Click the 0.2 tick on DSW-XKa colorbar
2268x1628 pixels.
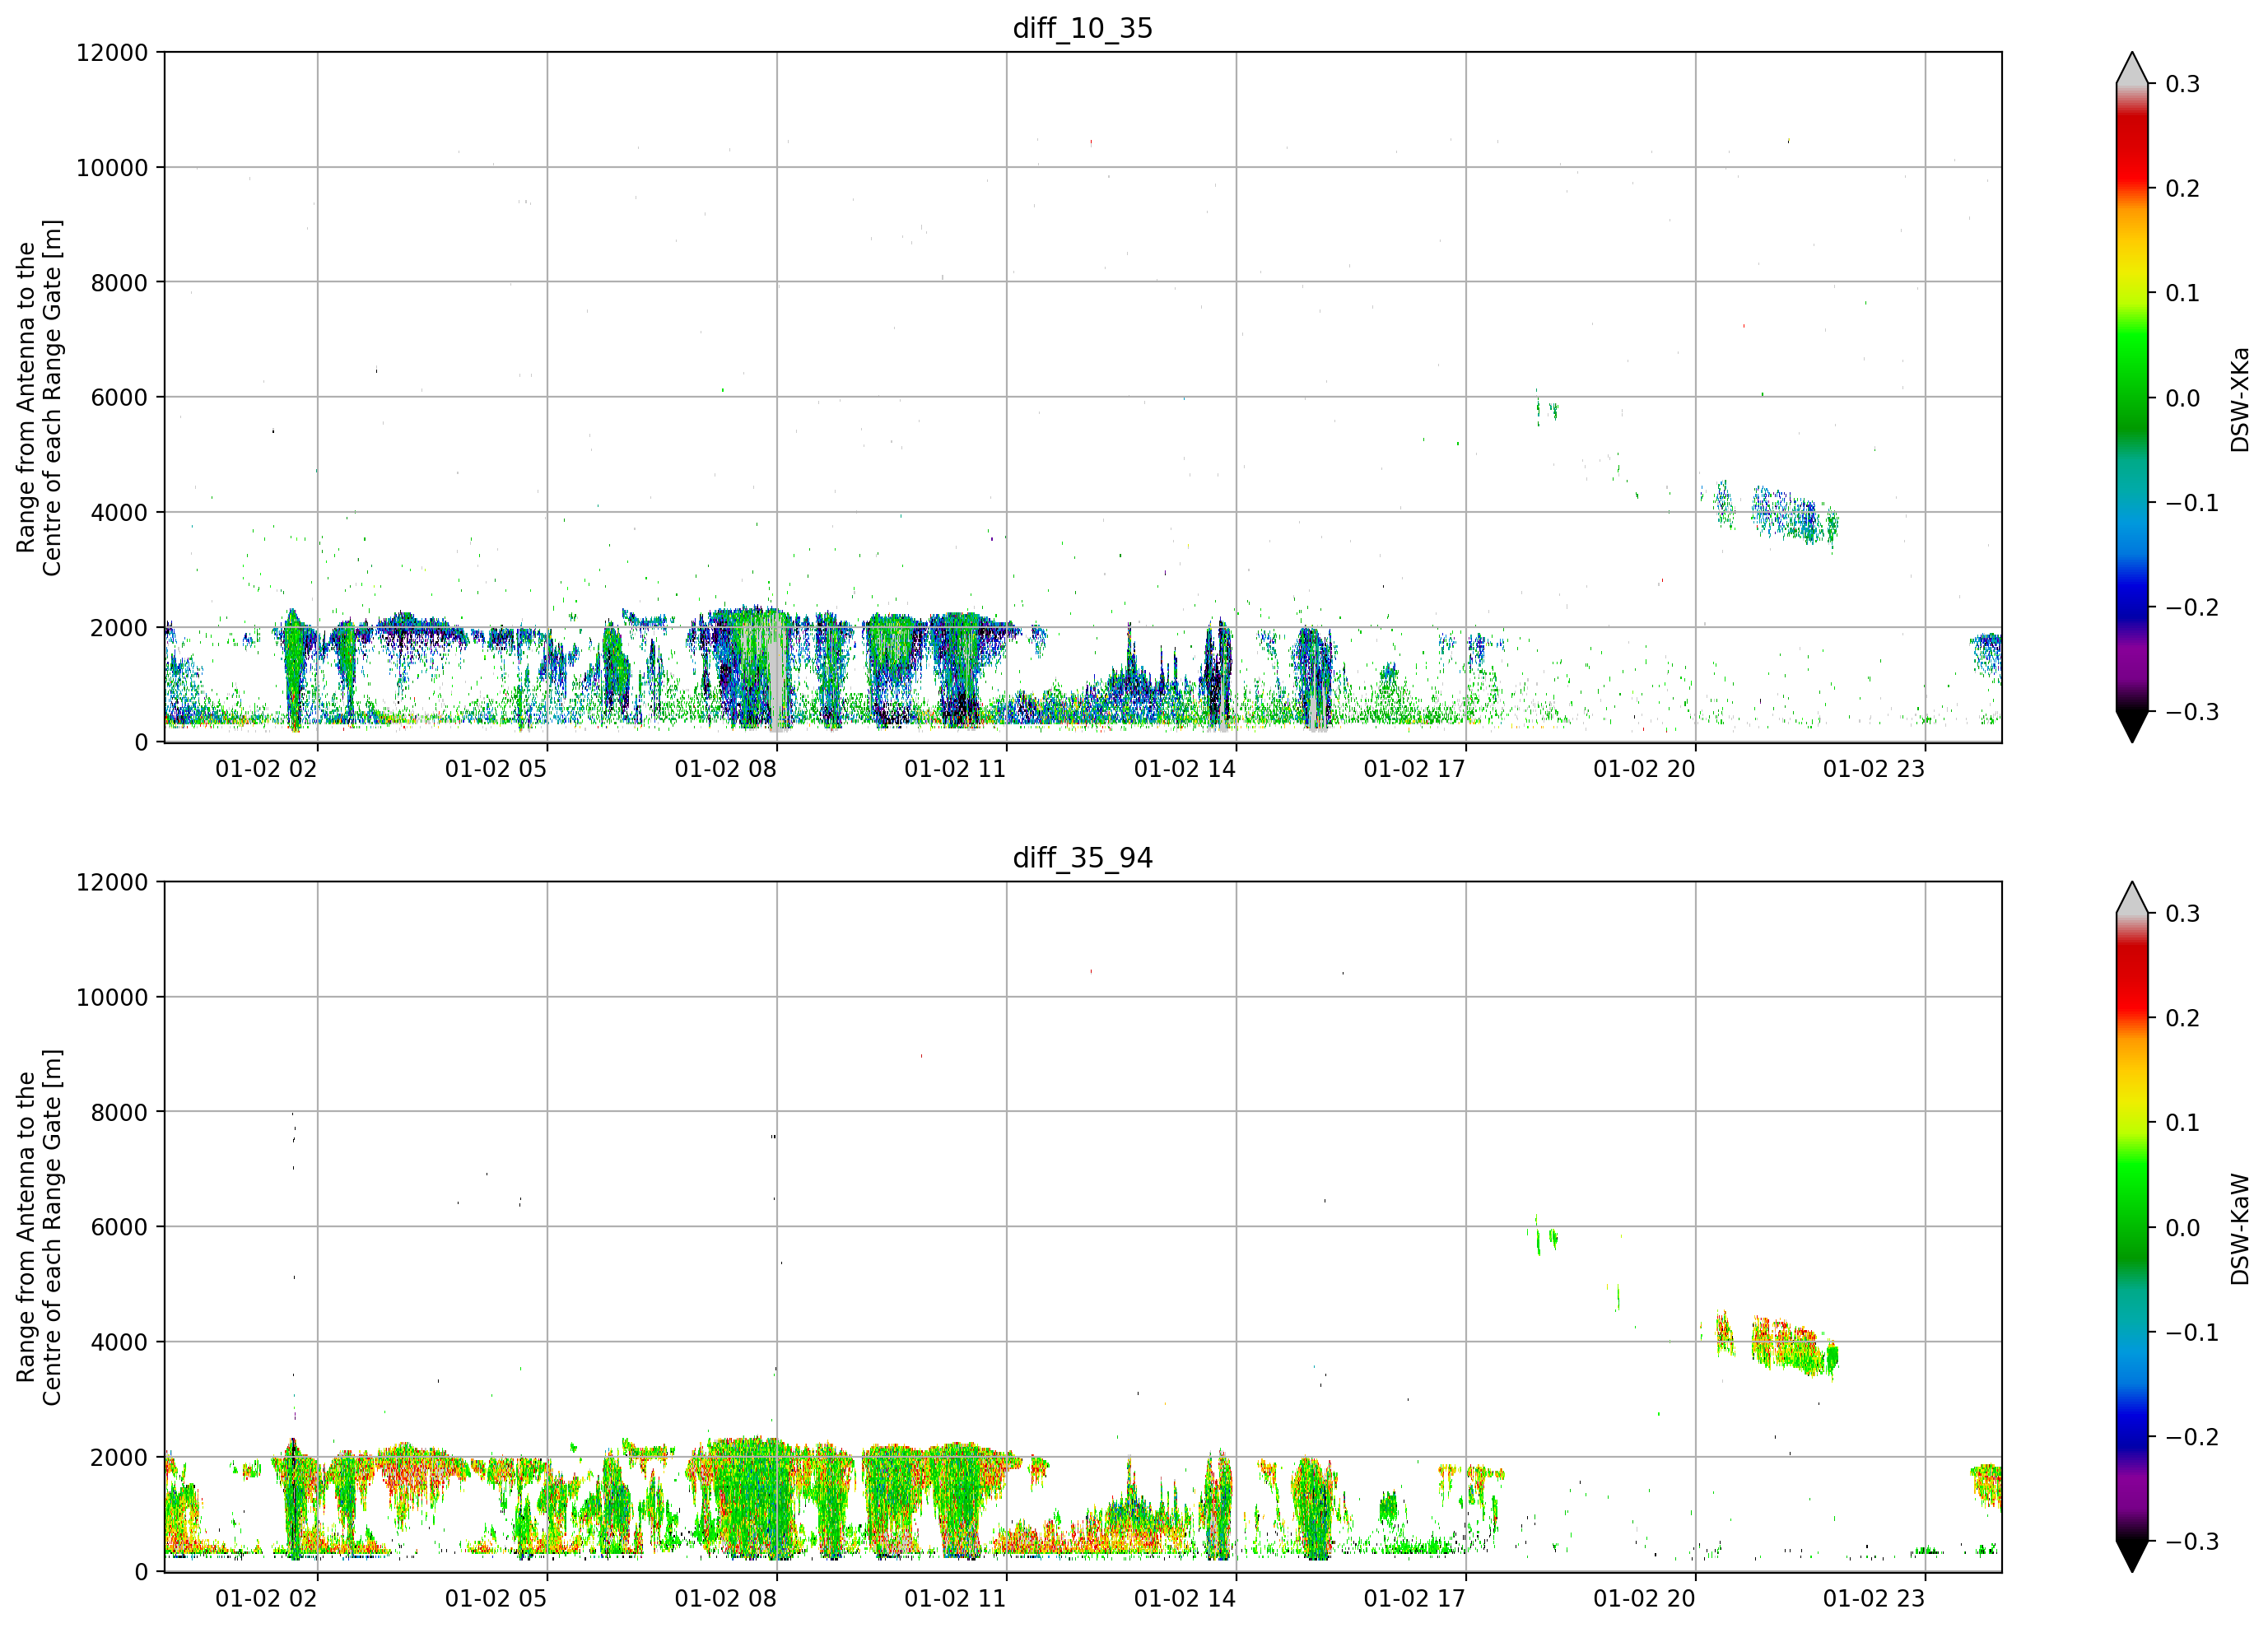[x=2183, y=189]
